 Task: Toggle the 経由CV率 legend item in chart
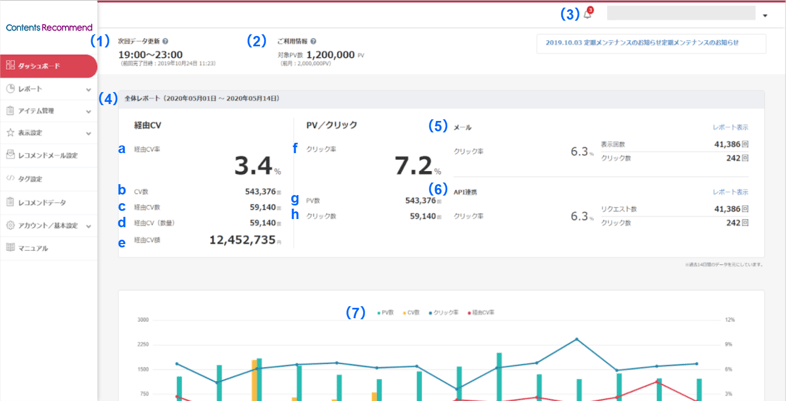[x=481, y=312]
